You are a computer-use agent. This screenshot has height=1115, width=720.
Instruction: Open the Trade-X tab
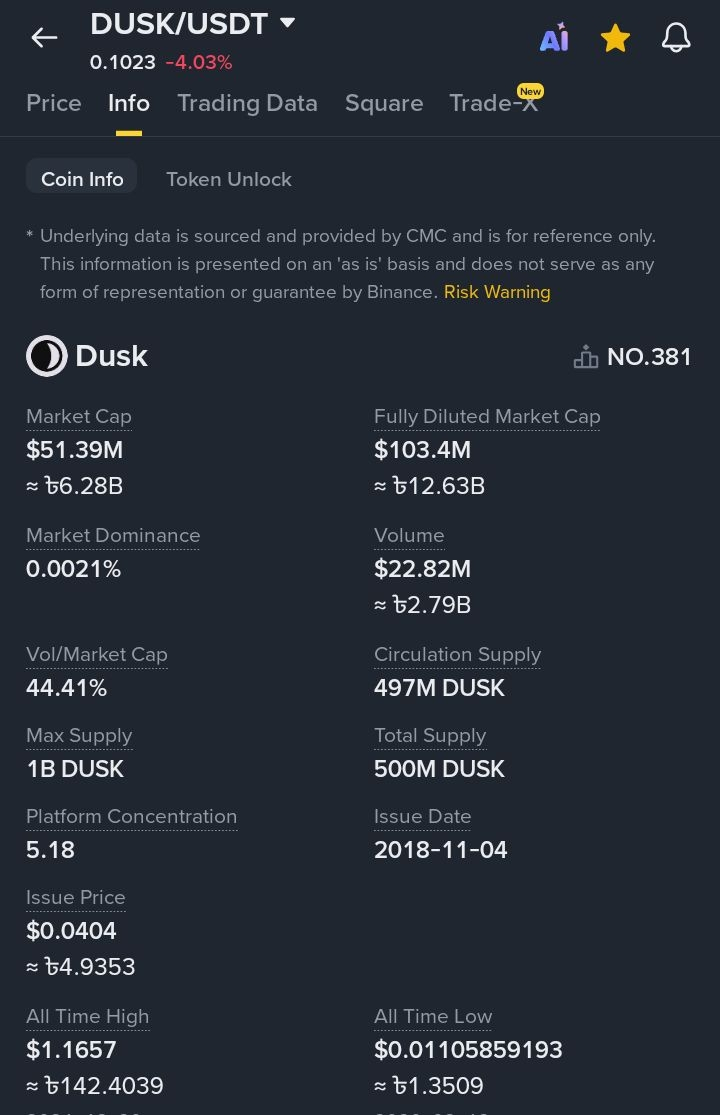click(x=493, y=103)
